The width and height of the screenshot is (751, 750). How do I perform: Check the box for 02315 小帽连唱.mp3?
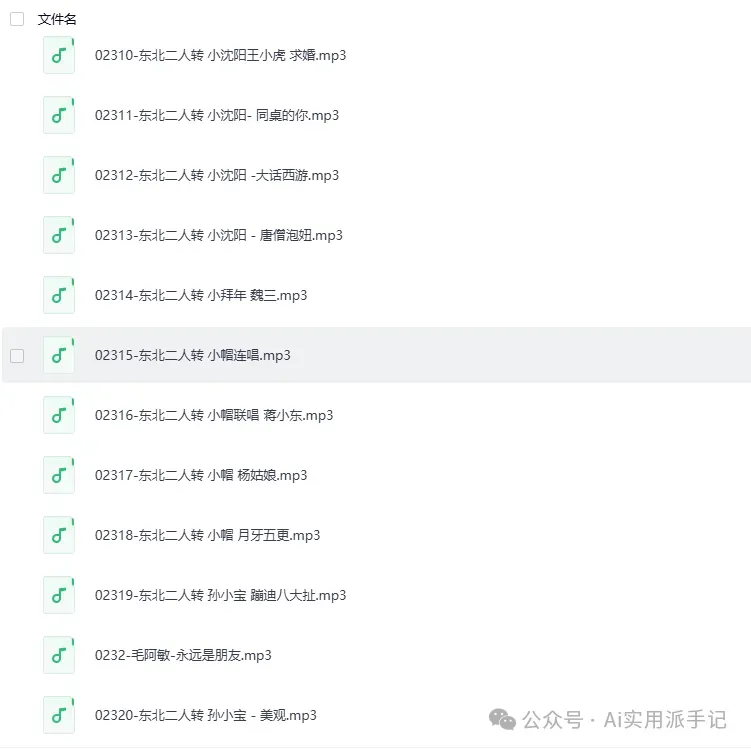(17, 356)
